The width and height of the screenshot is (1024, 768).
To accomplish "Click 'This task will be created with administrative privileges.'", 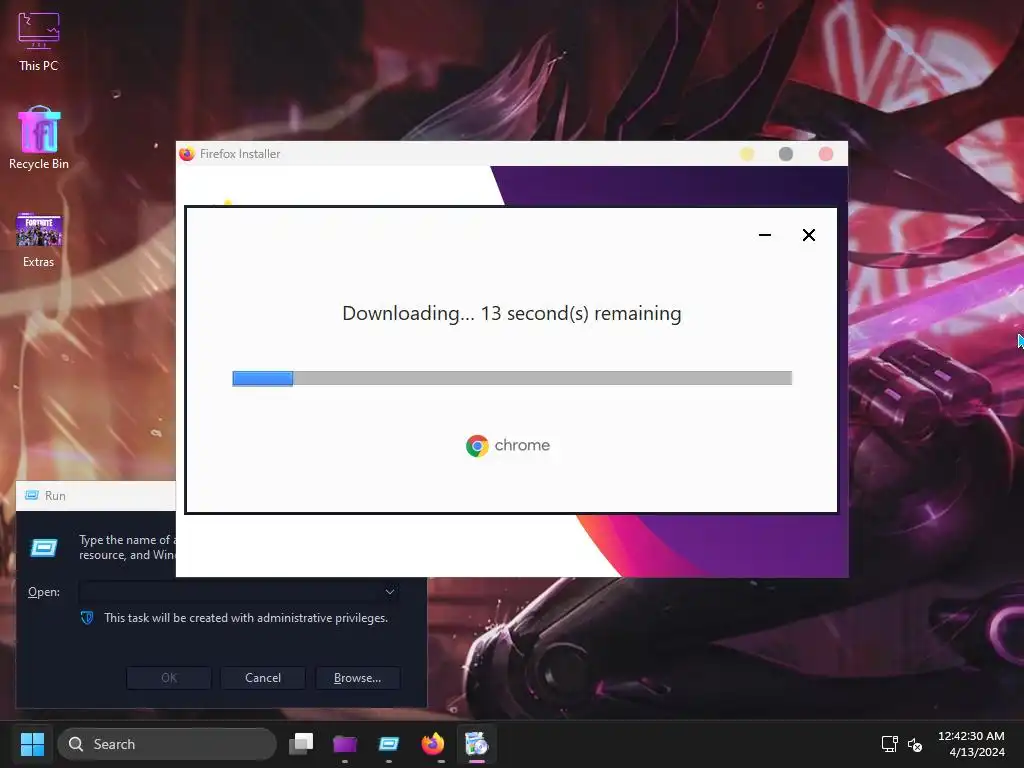I will 246,618.
